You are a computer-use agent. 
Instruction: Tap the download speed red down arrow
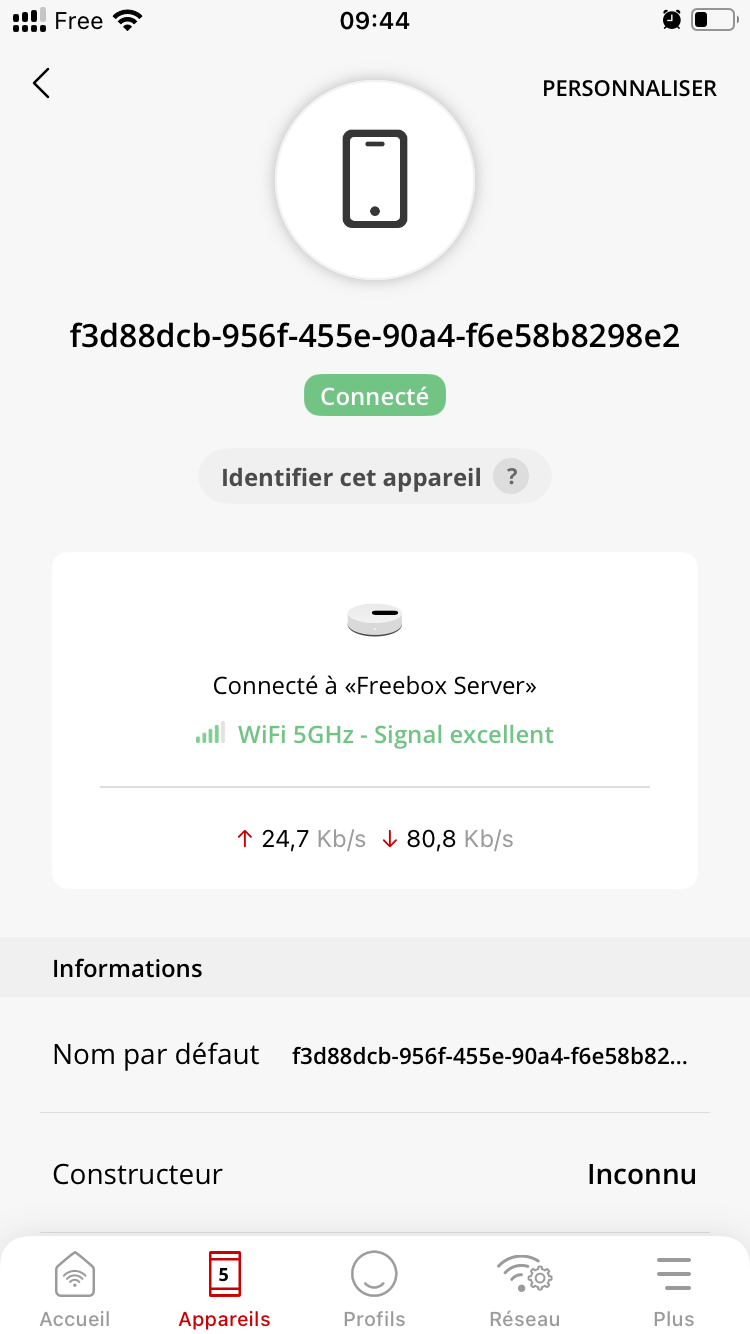click(x=390, y=839)
